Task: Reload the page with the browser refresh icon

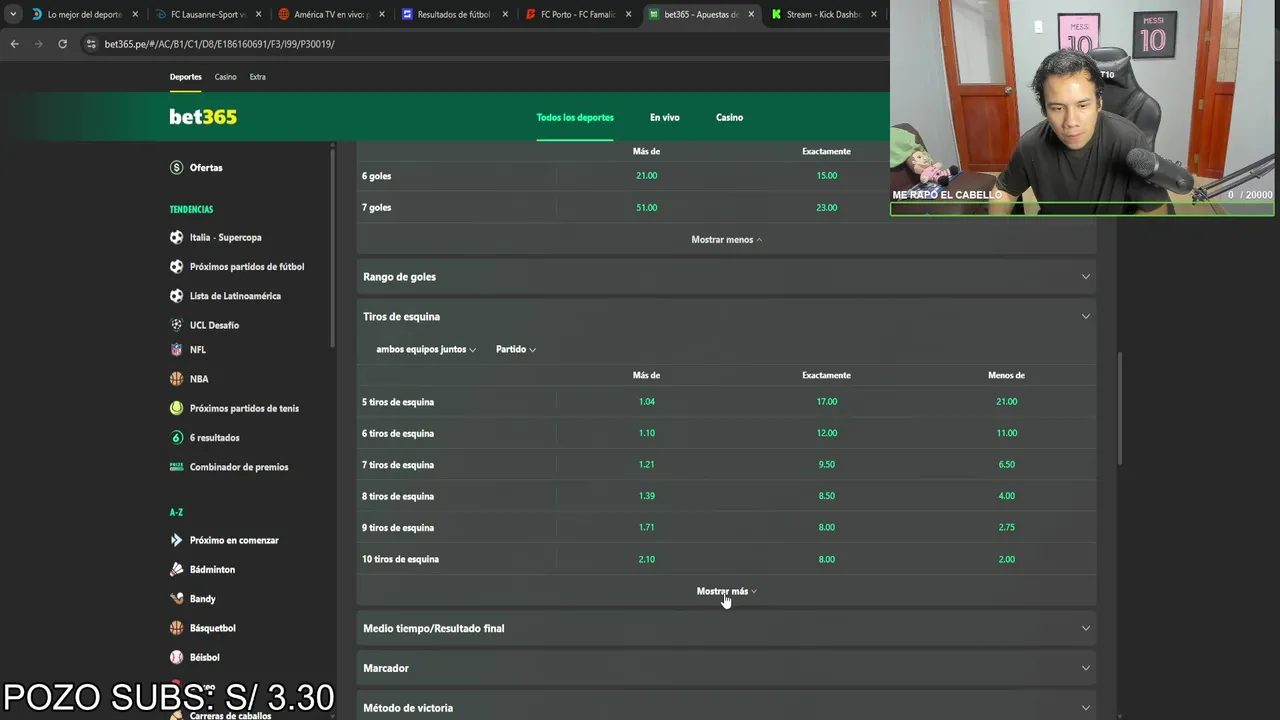Action: 62,44
